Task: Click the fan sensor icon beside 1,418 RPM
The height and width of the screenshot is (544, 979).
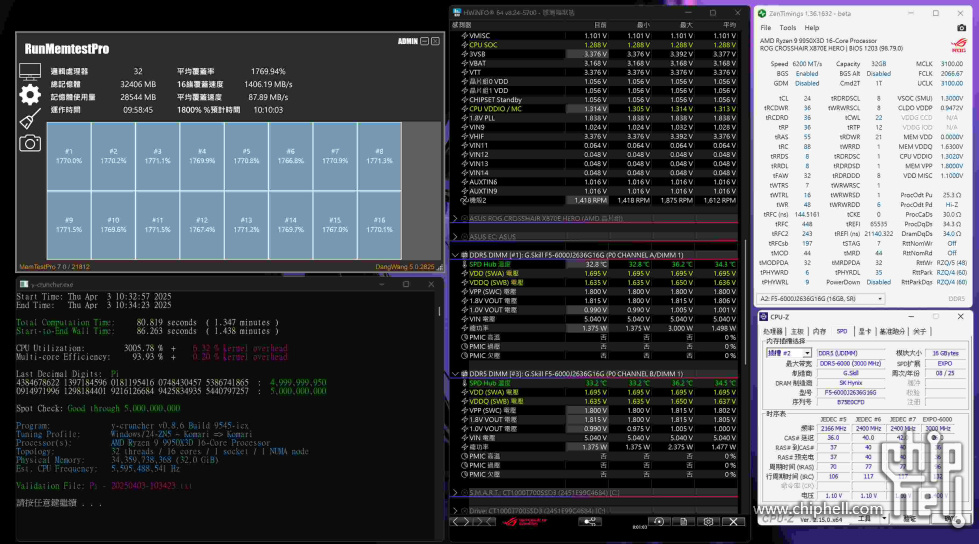Action: click(x=464, y=200)
